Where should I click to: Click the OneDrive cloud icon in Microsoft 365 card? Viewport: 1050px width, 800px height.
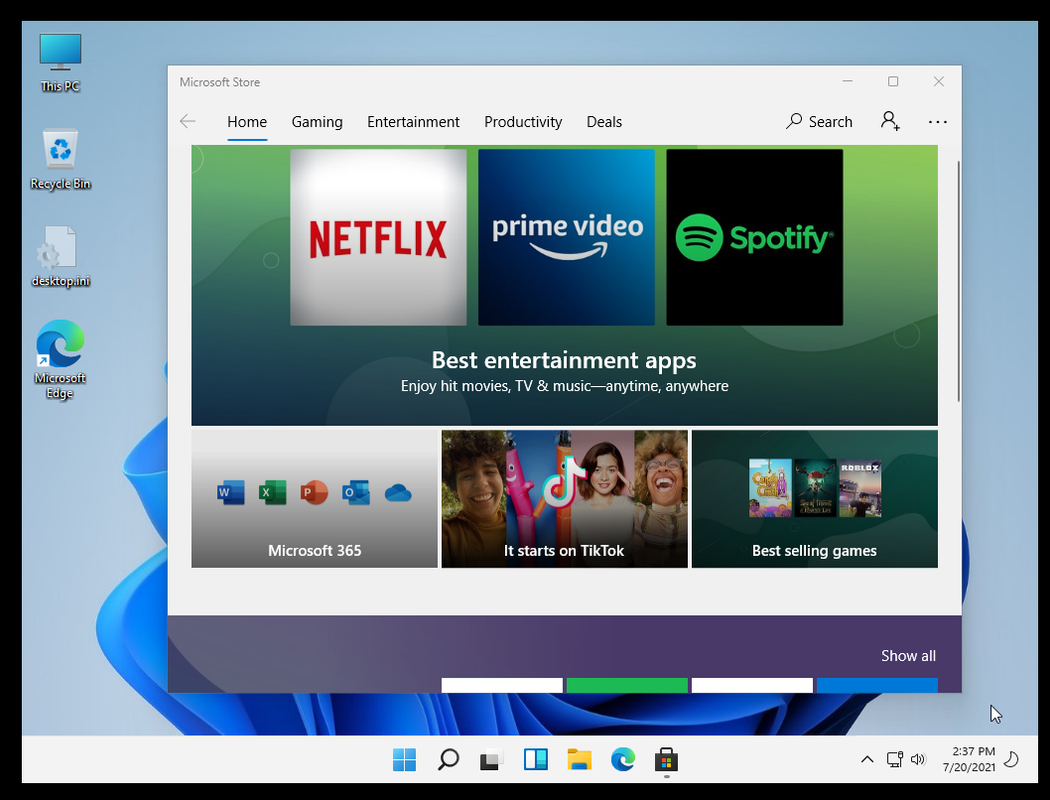398,493
